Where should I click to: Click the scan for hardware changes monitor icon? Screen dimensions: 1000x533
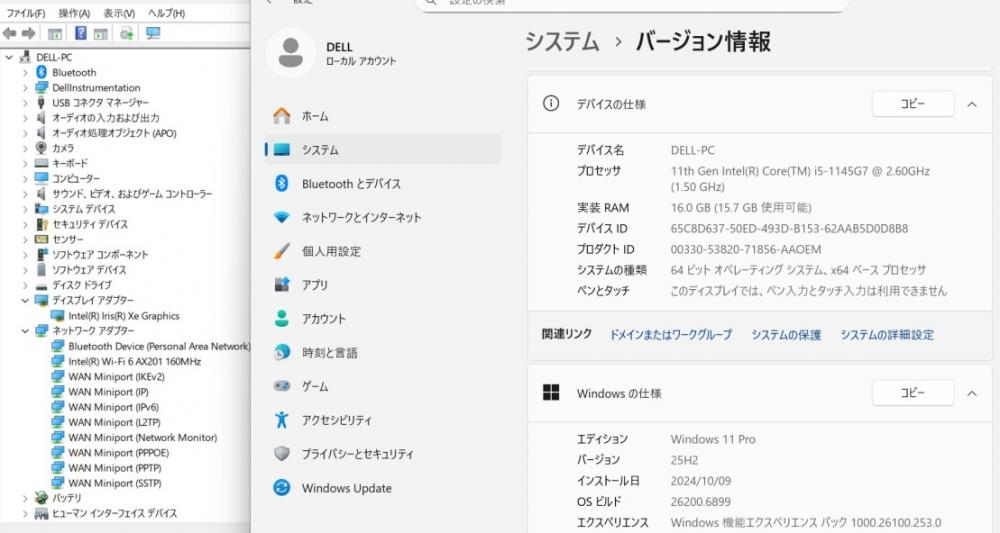click(x=153, y=33)
